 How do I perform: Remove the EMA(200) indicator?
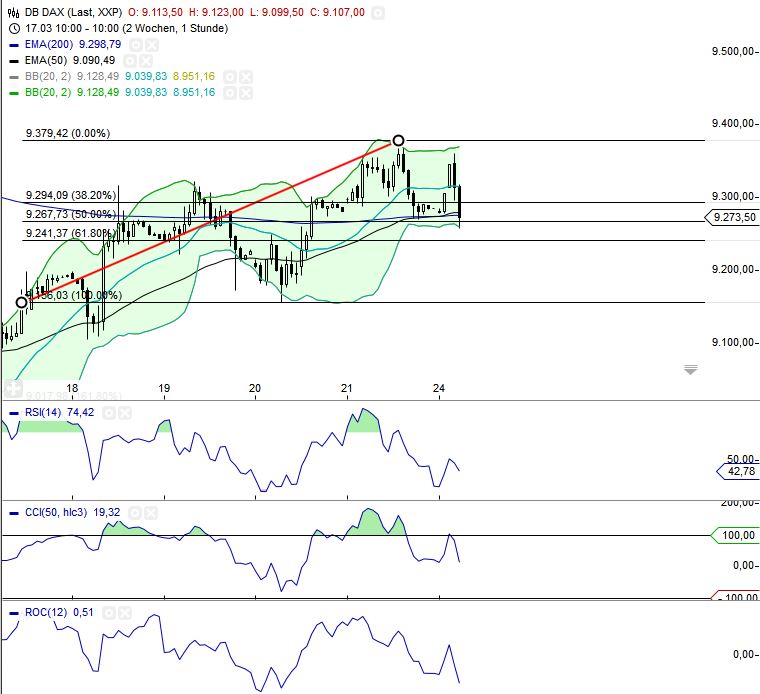pos(152,46)
